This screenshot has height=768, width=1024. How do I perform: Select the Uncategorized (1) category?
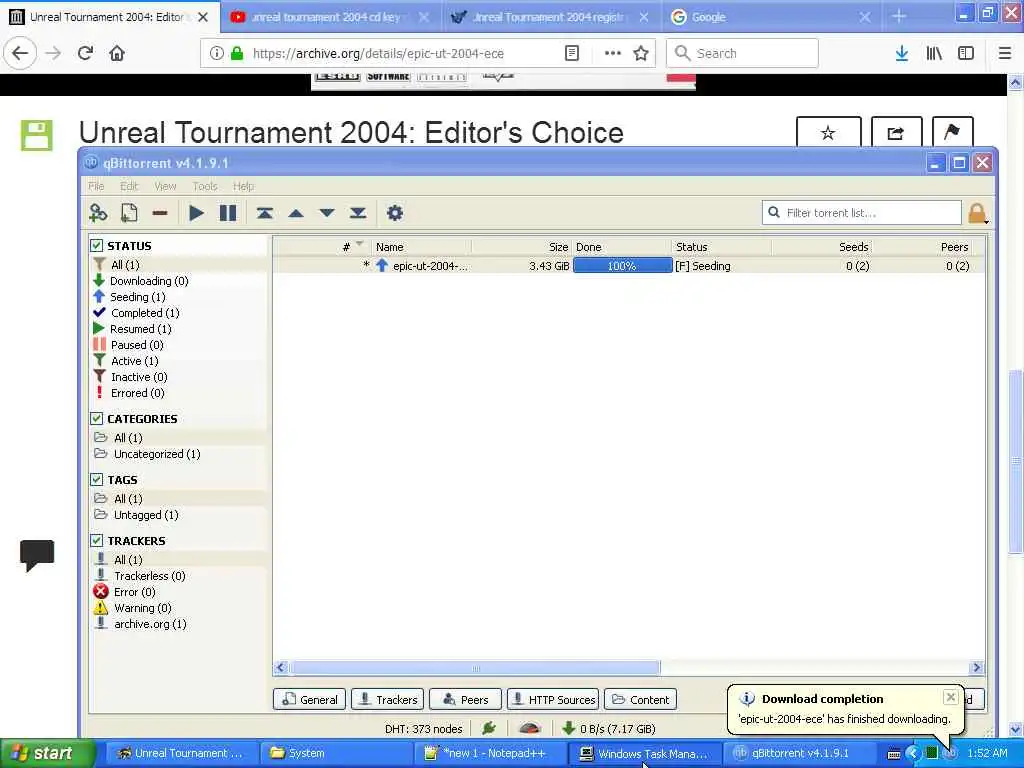pos(157,454)
